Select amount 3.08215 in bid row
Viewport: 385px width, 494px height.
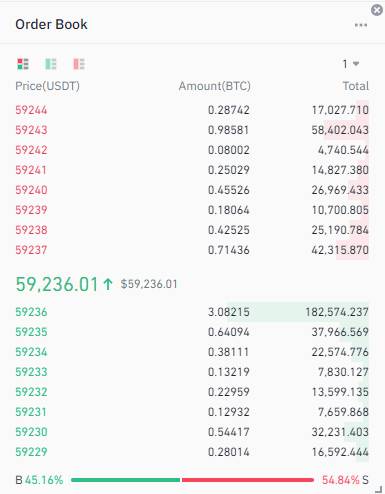pos(229,312)
